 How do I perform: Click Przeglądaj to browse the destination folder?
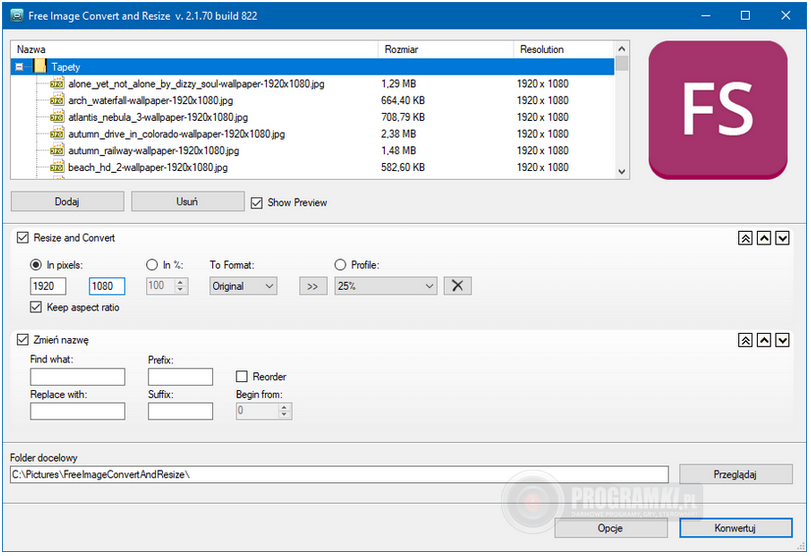[735, 474]
